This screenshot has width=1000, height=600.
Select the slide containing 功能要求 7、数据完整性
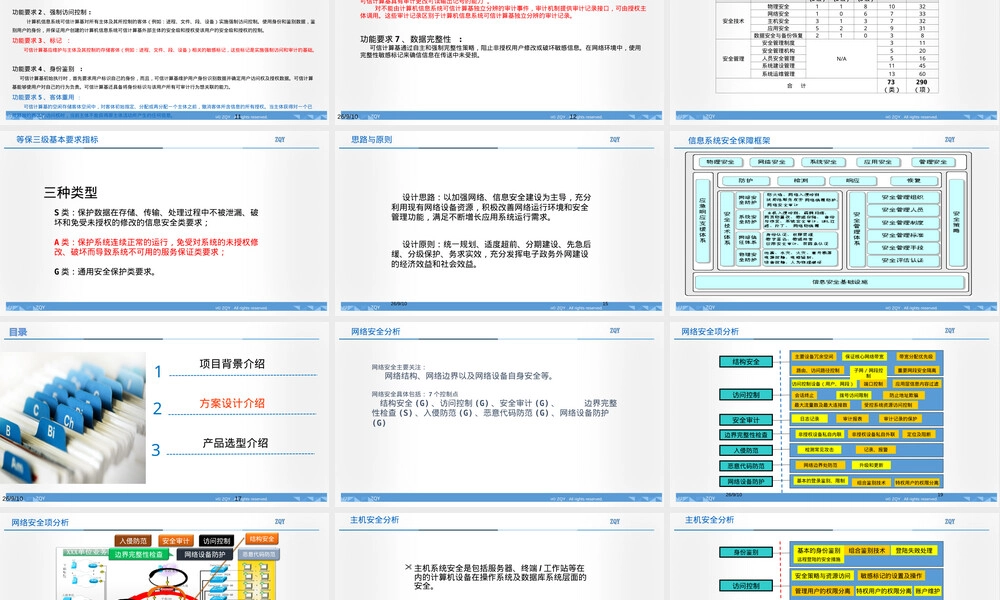pyautogui.click(x=499, y=60)
